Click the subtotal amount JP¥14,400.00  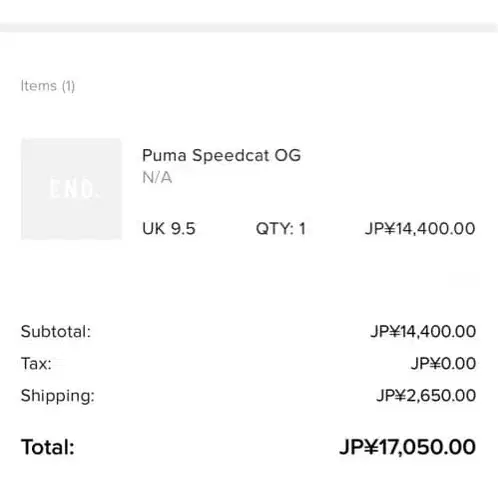tap(423, 332)
